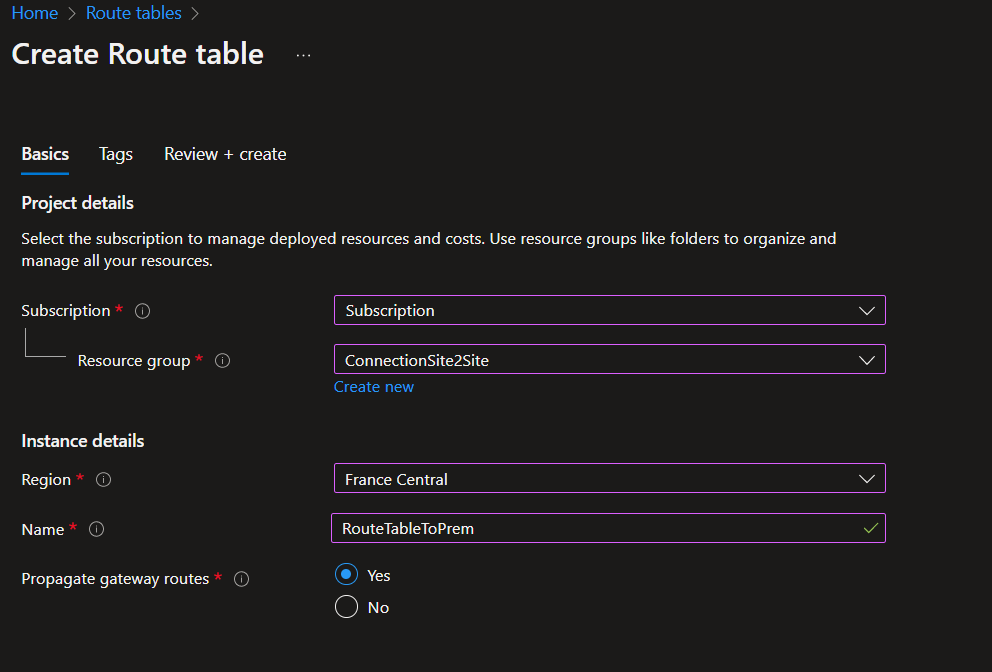Click the Create Route table page heading
The image size is (992, 672).
[x=138, y=54]
